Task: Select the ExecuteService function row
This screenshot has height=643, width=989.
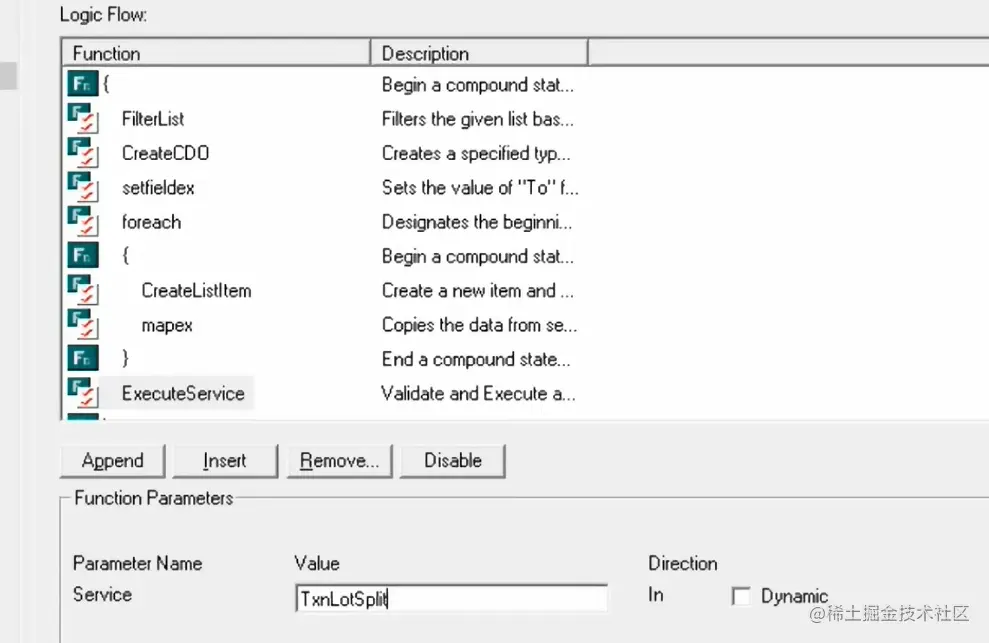Action: tap(183, 393)
